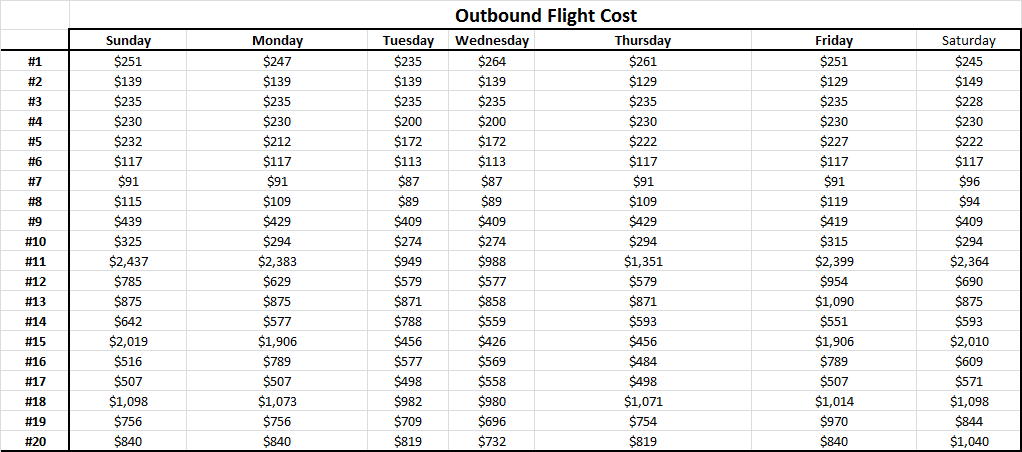
Task: Click the $732 Wednesday cell in row #20
Action: 492,442
